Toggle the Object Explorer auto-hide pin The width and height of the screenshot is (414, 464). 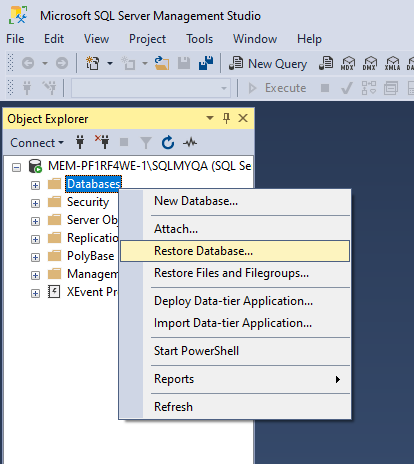[x=226, y=118]
